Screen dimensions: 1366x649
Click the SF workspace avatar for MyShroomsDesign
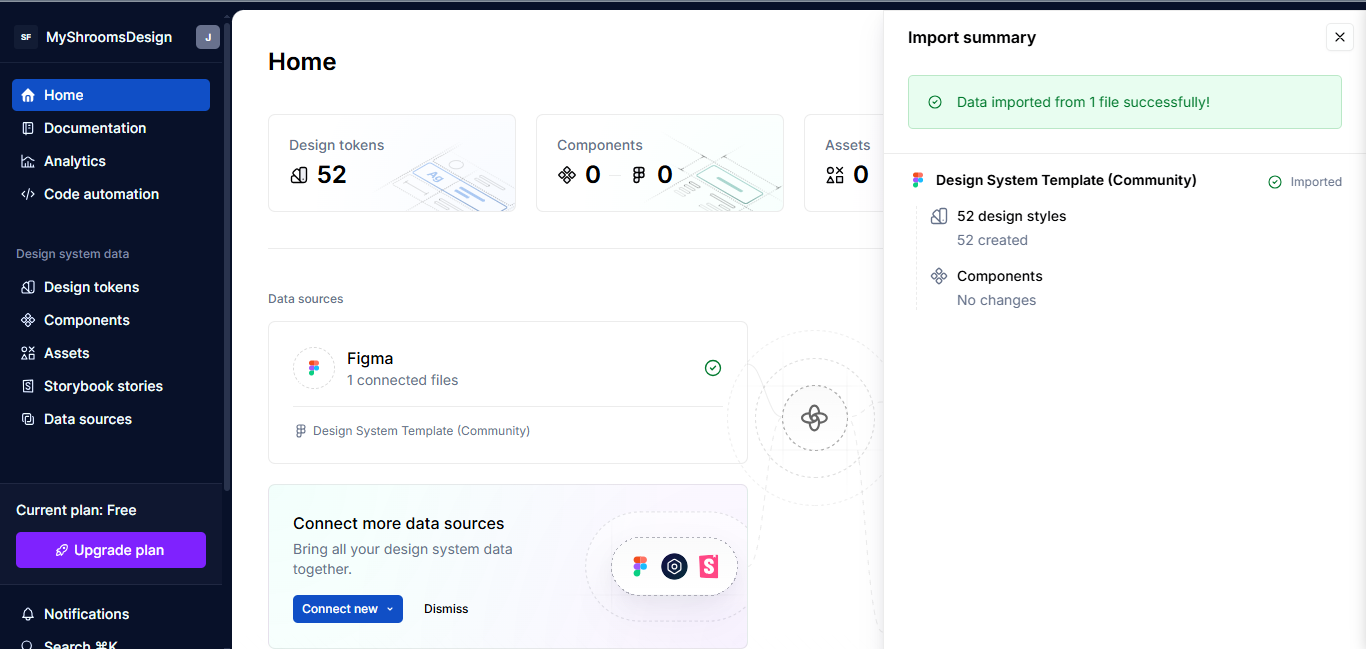click(x=26, y=37)
